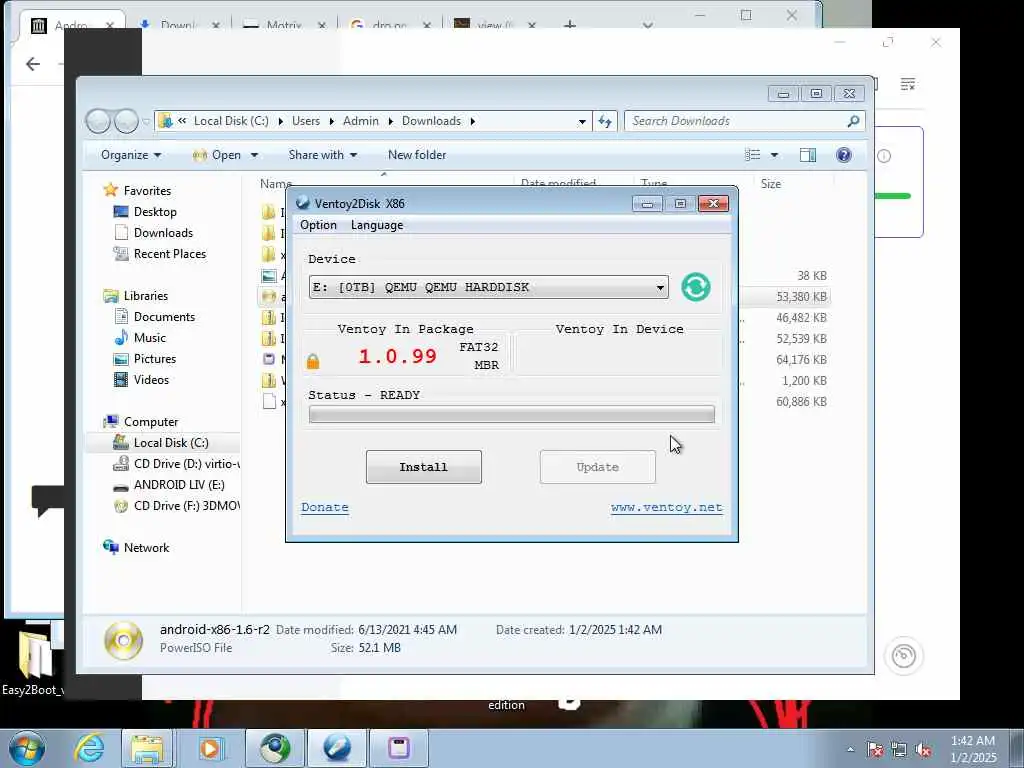Open the www.ventoy.net link
The image size is (1024, 768).
[667, 507]
